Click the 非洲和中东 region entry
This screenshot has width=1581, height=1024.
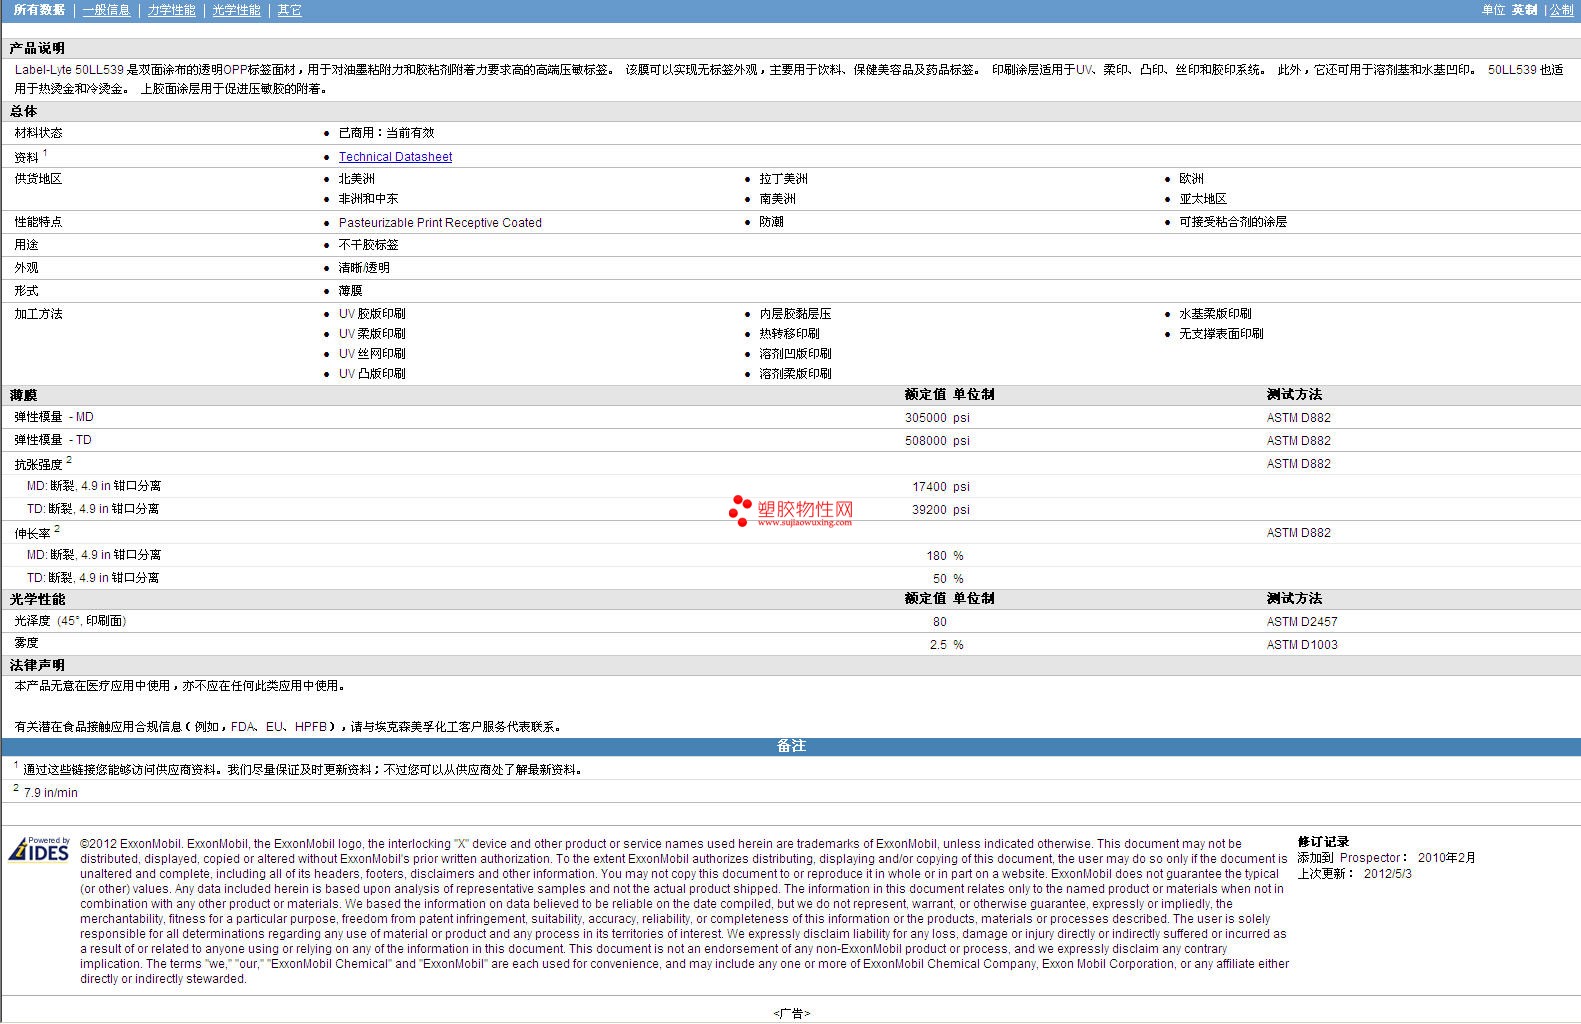(368, 199)
